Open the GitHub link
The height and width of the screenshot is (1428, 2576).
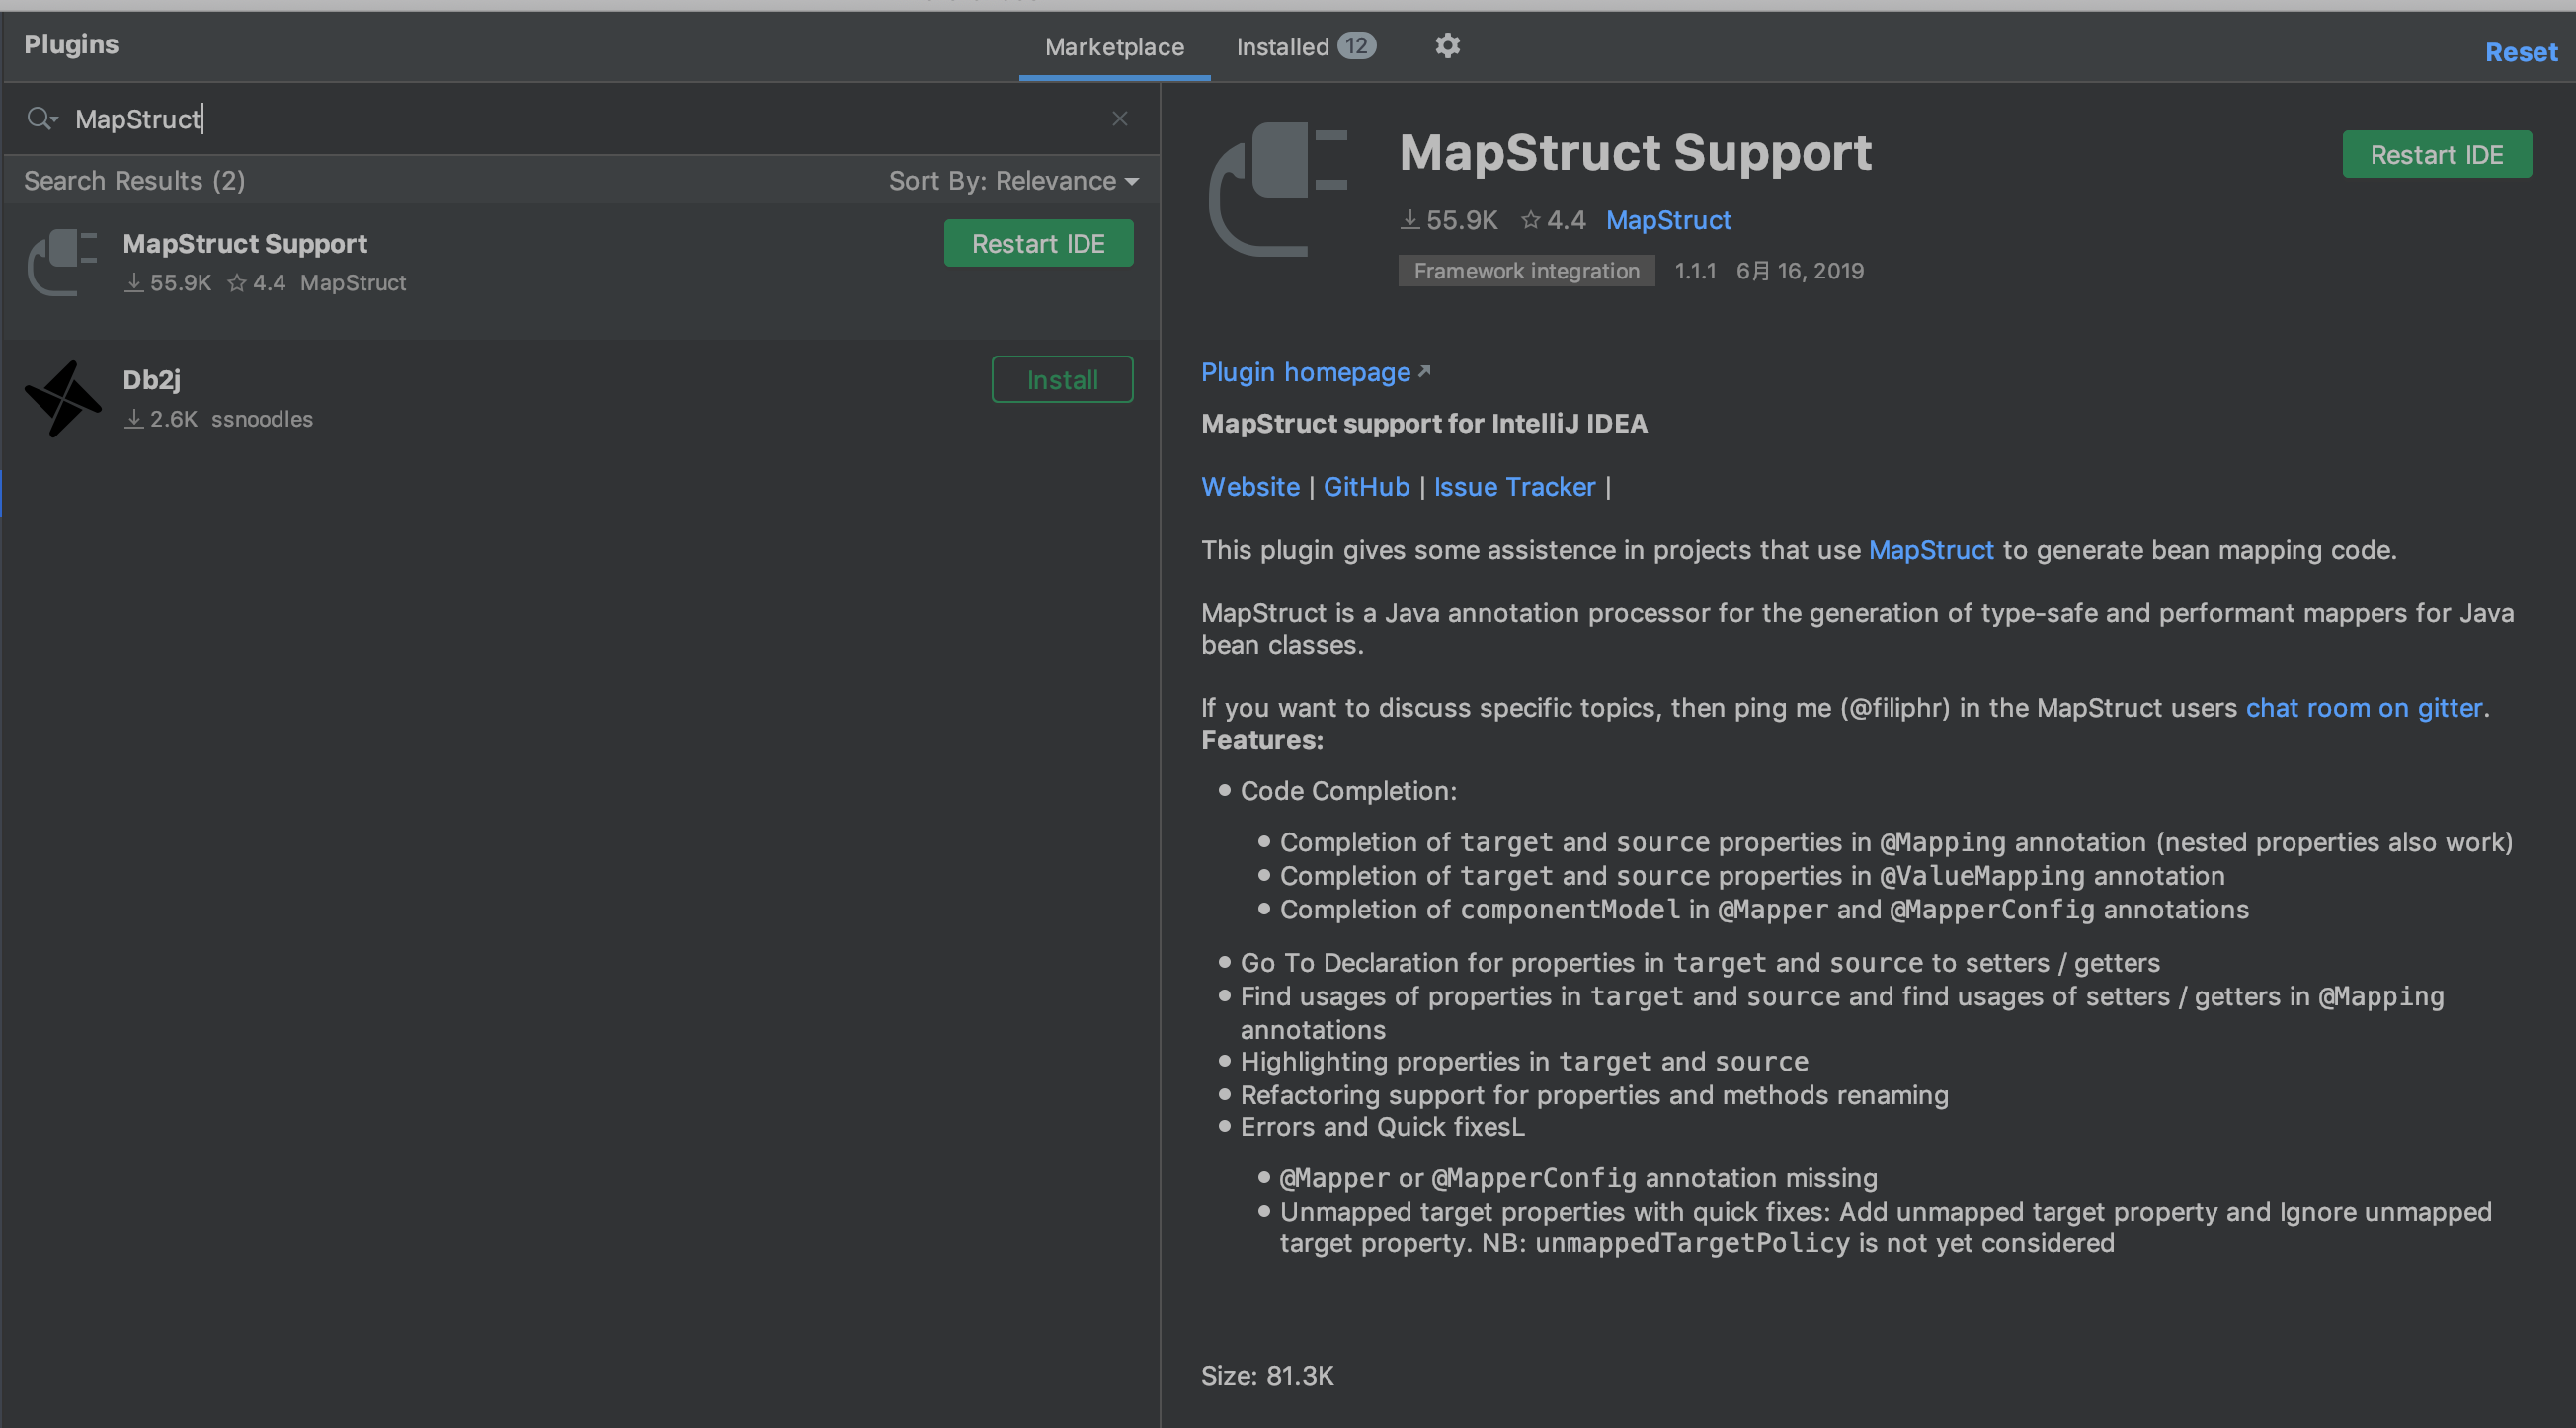coord(1366,487)
